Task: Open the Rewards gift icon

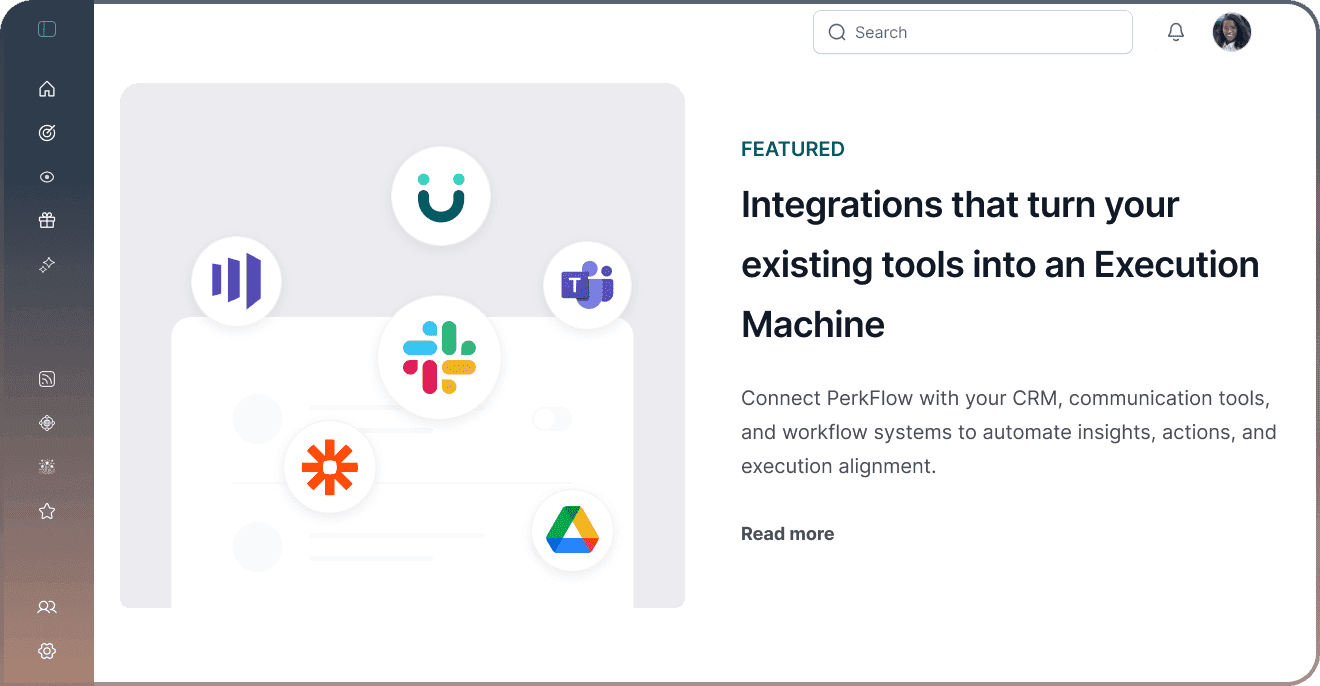Action: tap(46, 221)
